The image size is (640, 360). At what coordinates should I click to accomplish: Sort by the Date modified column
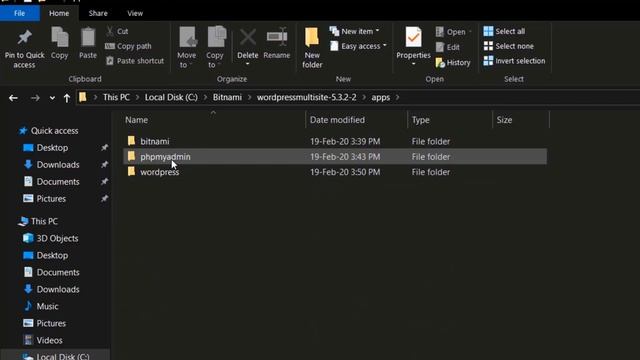point(337,120)
